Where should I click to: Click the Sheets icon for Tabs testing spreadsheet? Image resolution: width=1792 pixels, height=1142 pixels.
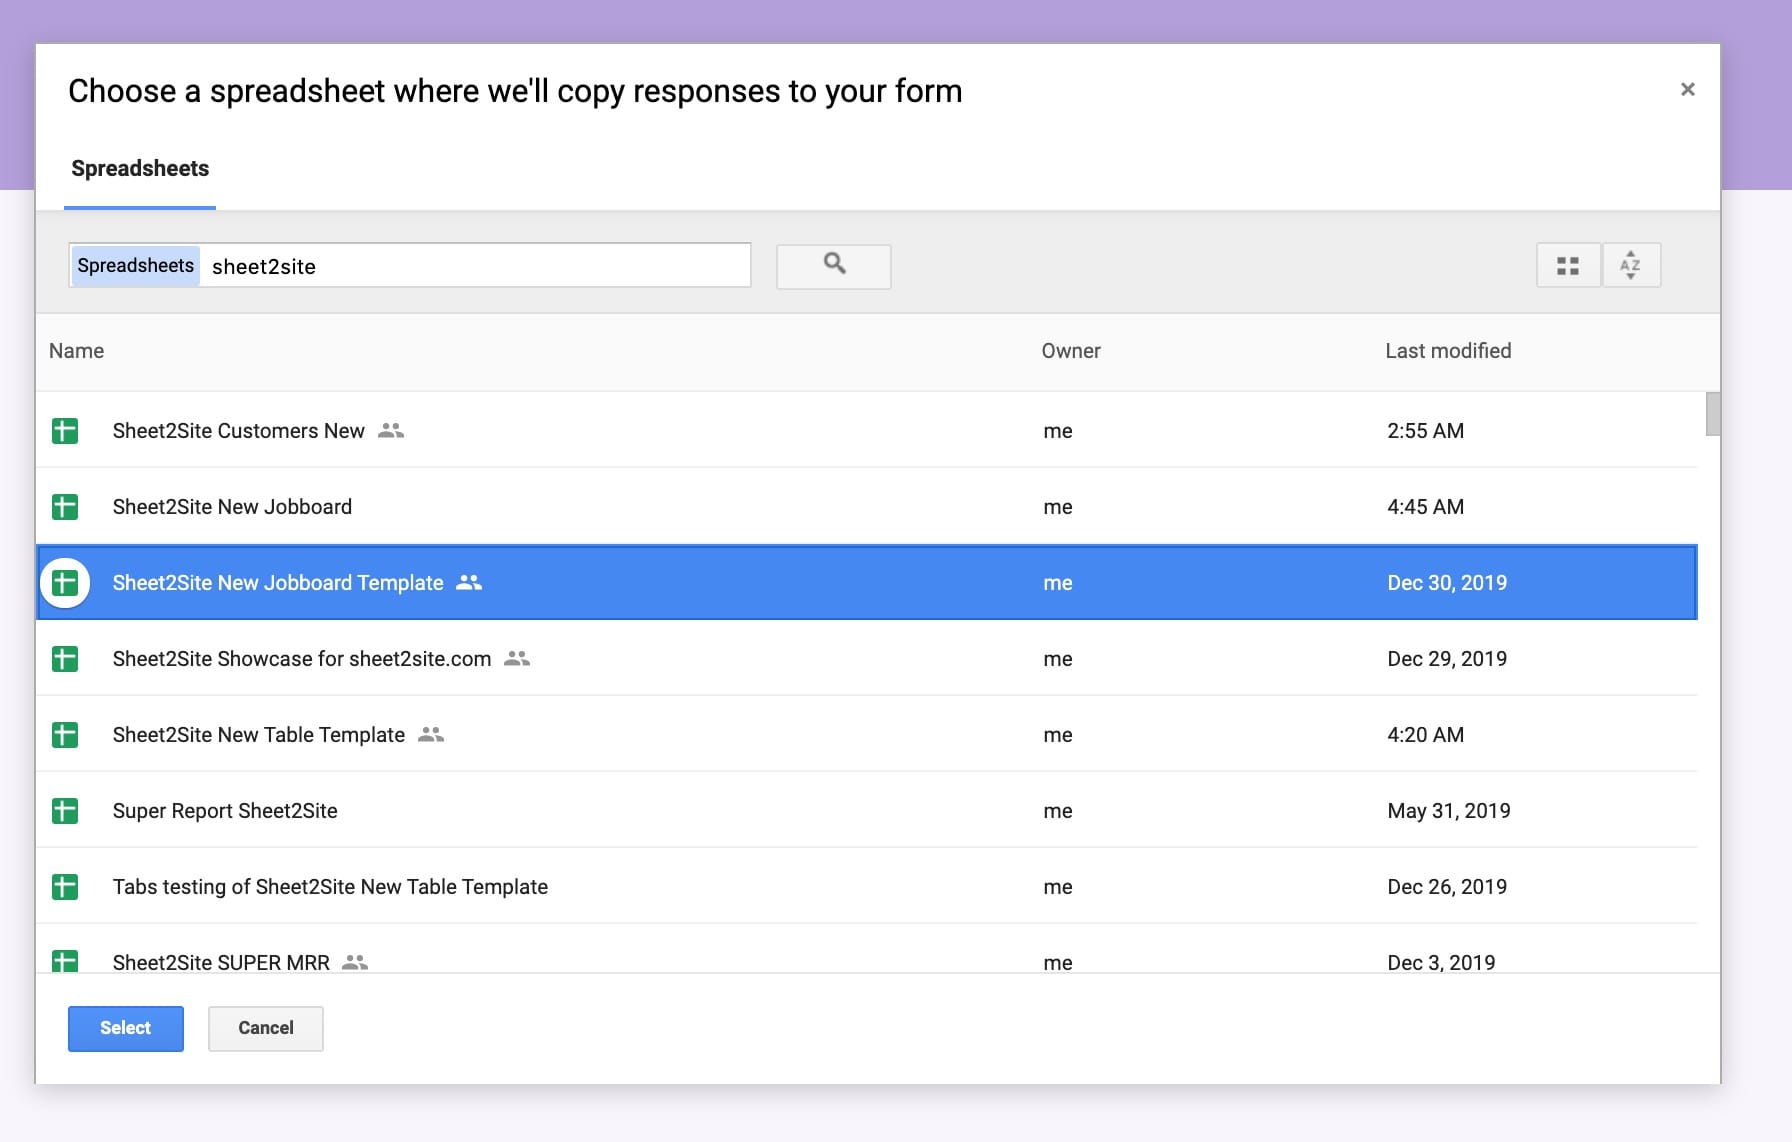pyautogui.click(x=65, y=887)
